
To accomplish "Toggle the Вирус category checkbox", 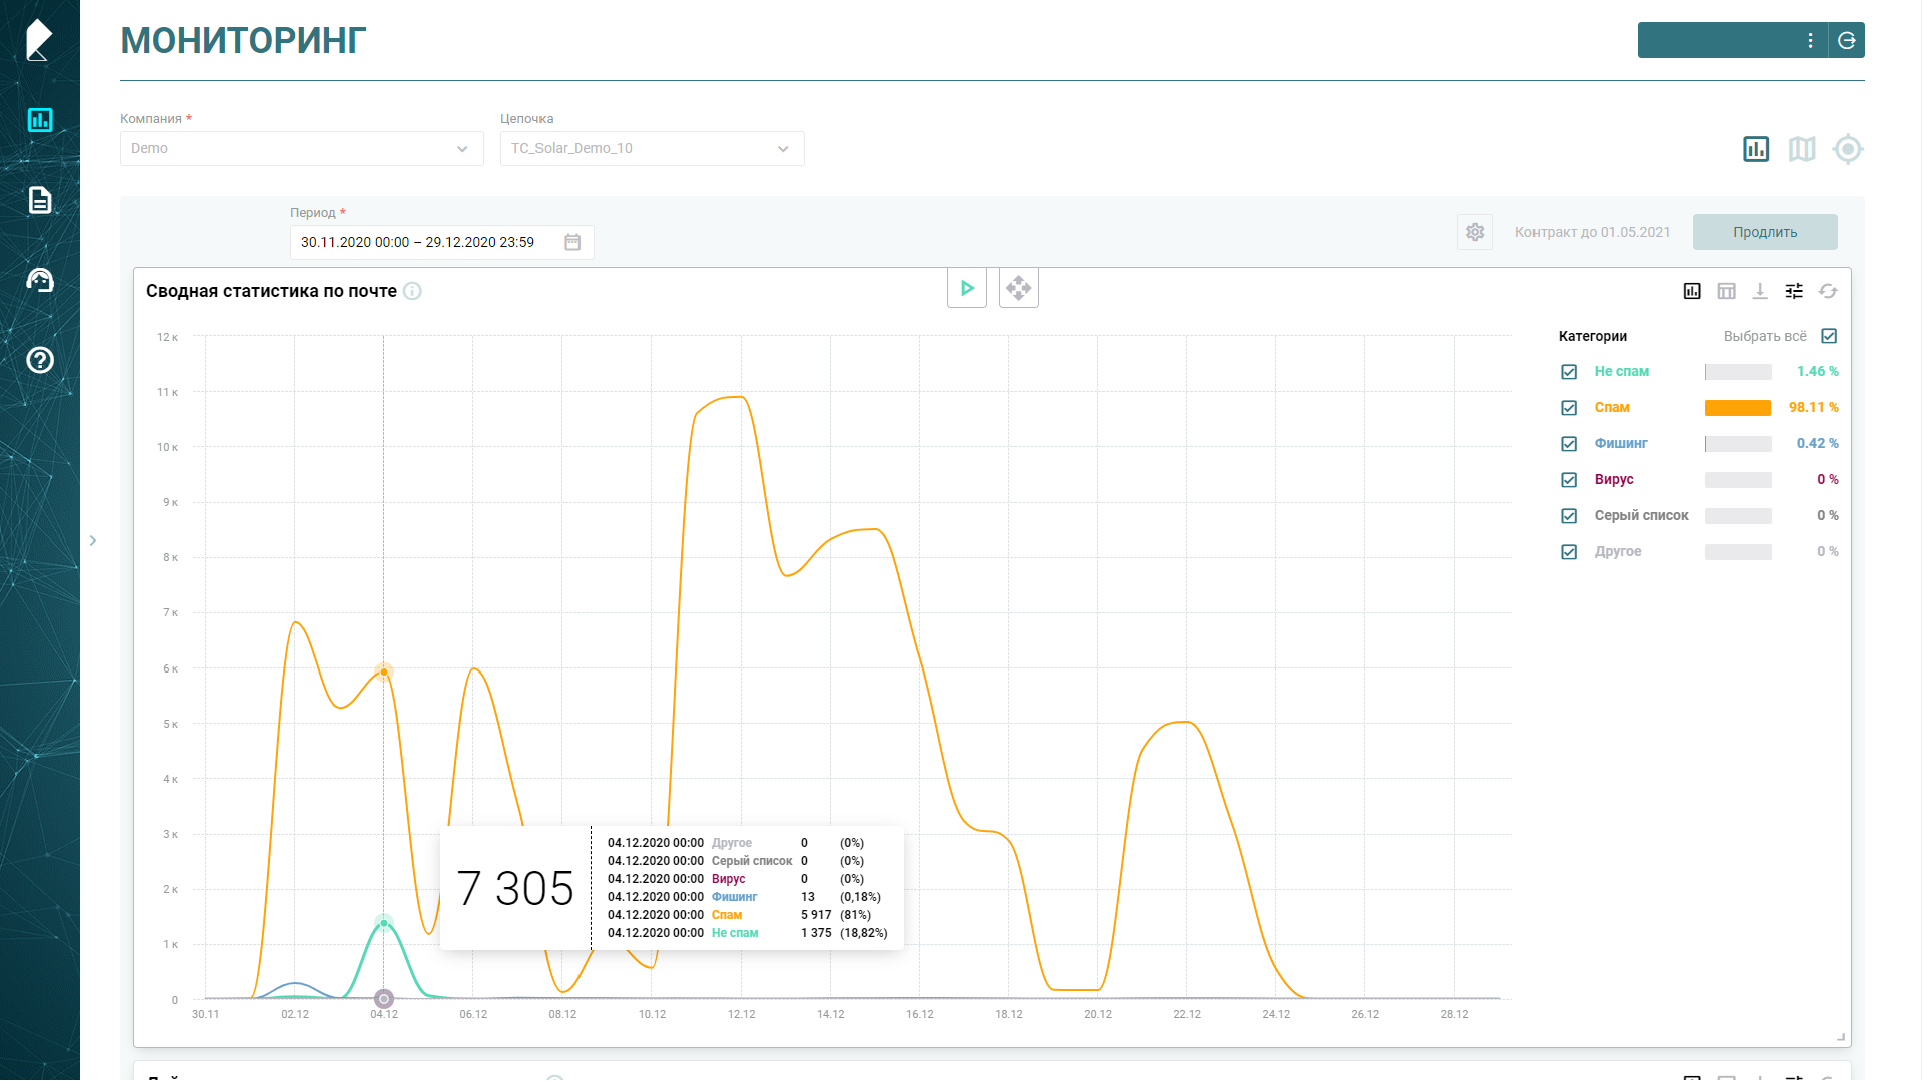I will pos(1569,480).
